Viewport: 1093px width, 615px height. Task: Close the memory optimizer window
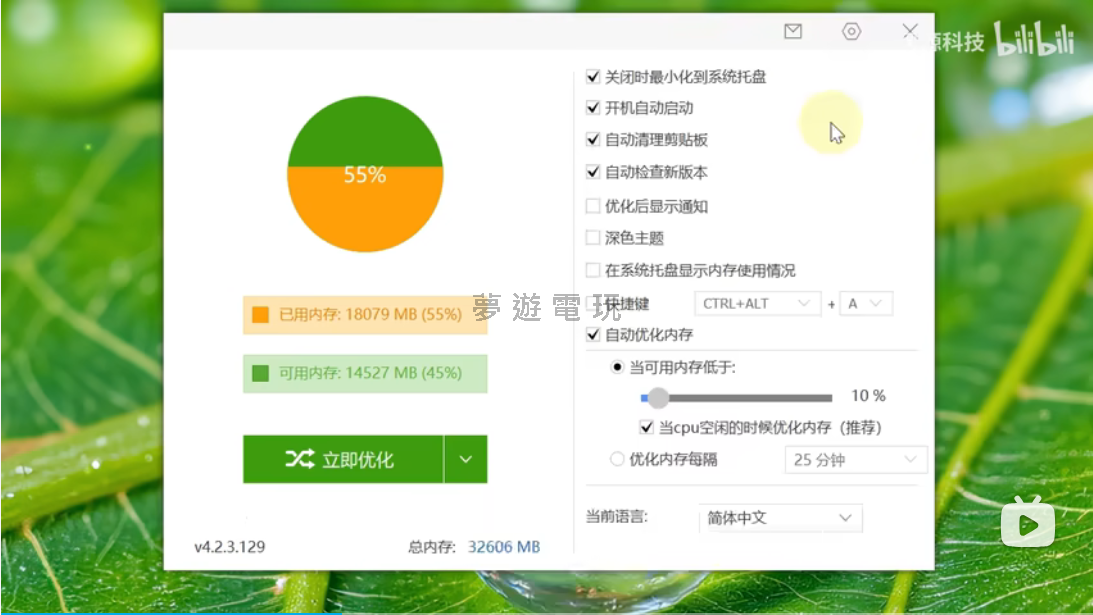[x=909, y=31]
